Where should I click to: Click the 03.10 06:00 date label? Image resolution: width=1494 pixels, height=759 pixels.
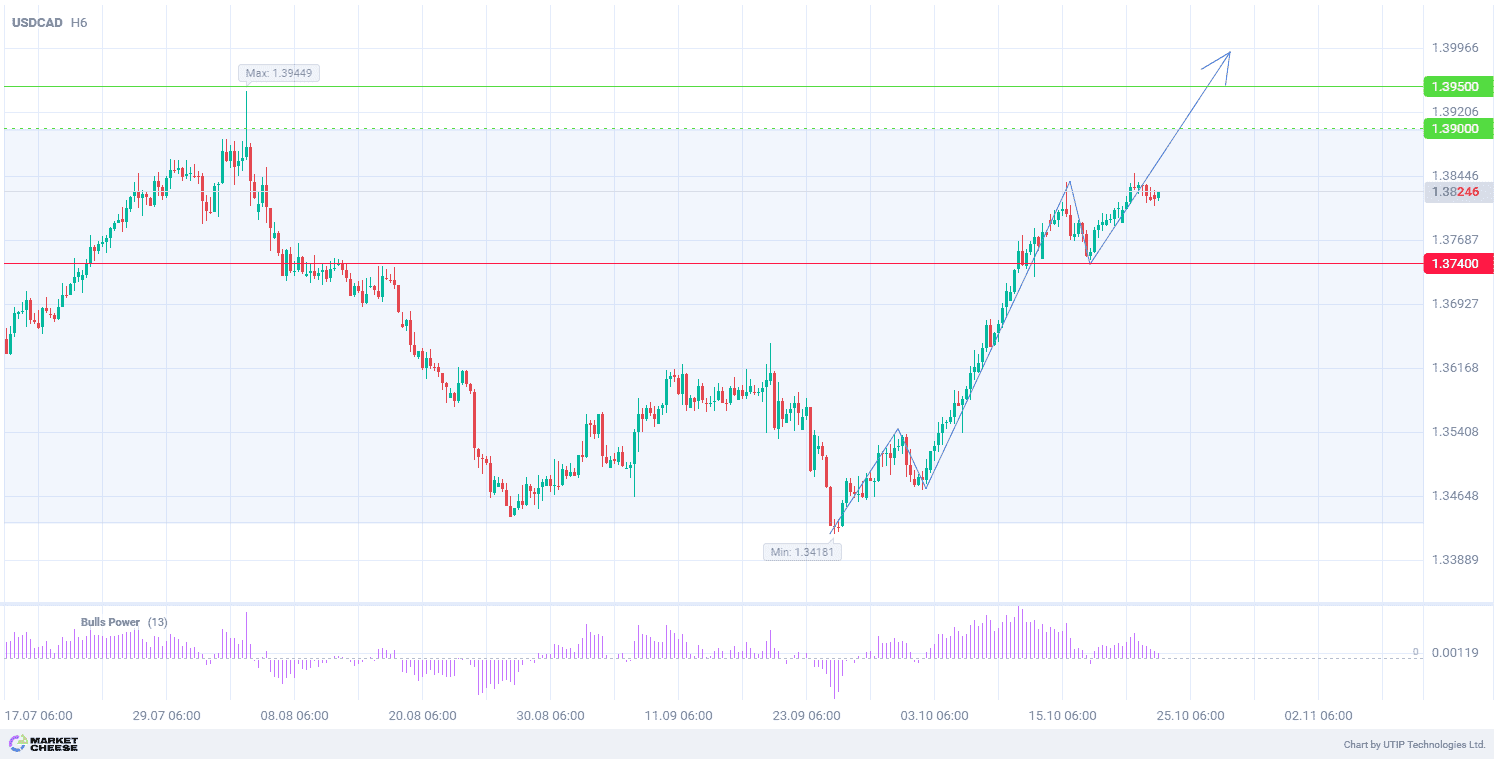coord(934,716)
